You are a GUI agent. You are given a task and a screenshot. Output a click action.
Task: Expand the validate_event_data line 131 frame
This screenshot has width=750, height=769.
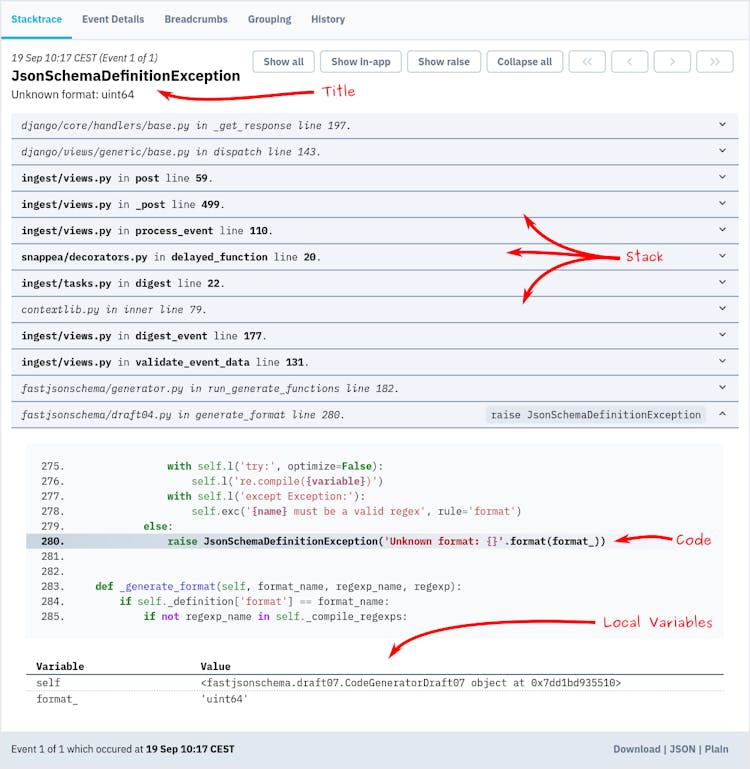click(x=722, y=362)
